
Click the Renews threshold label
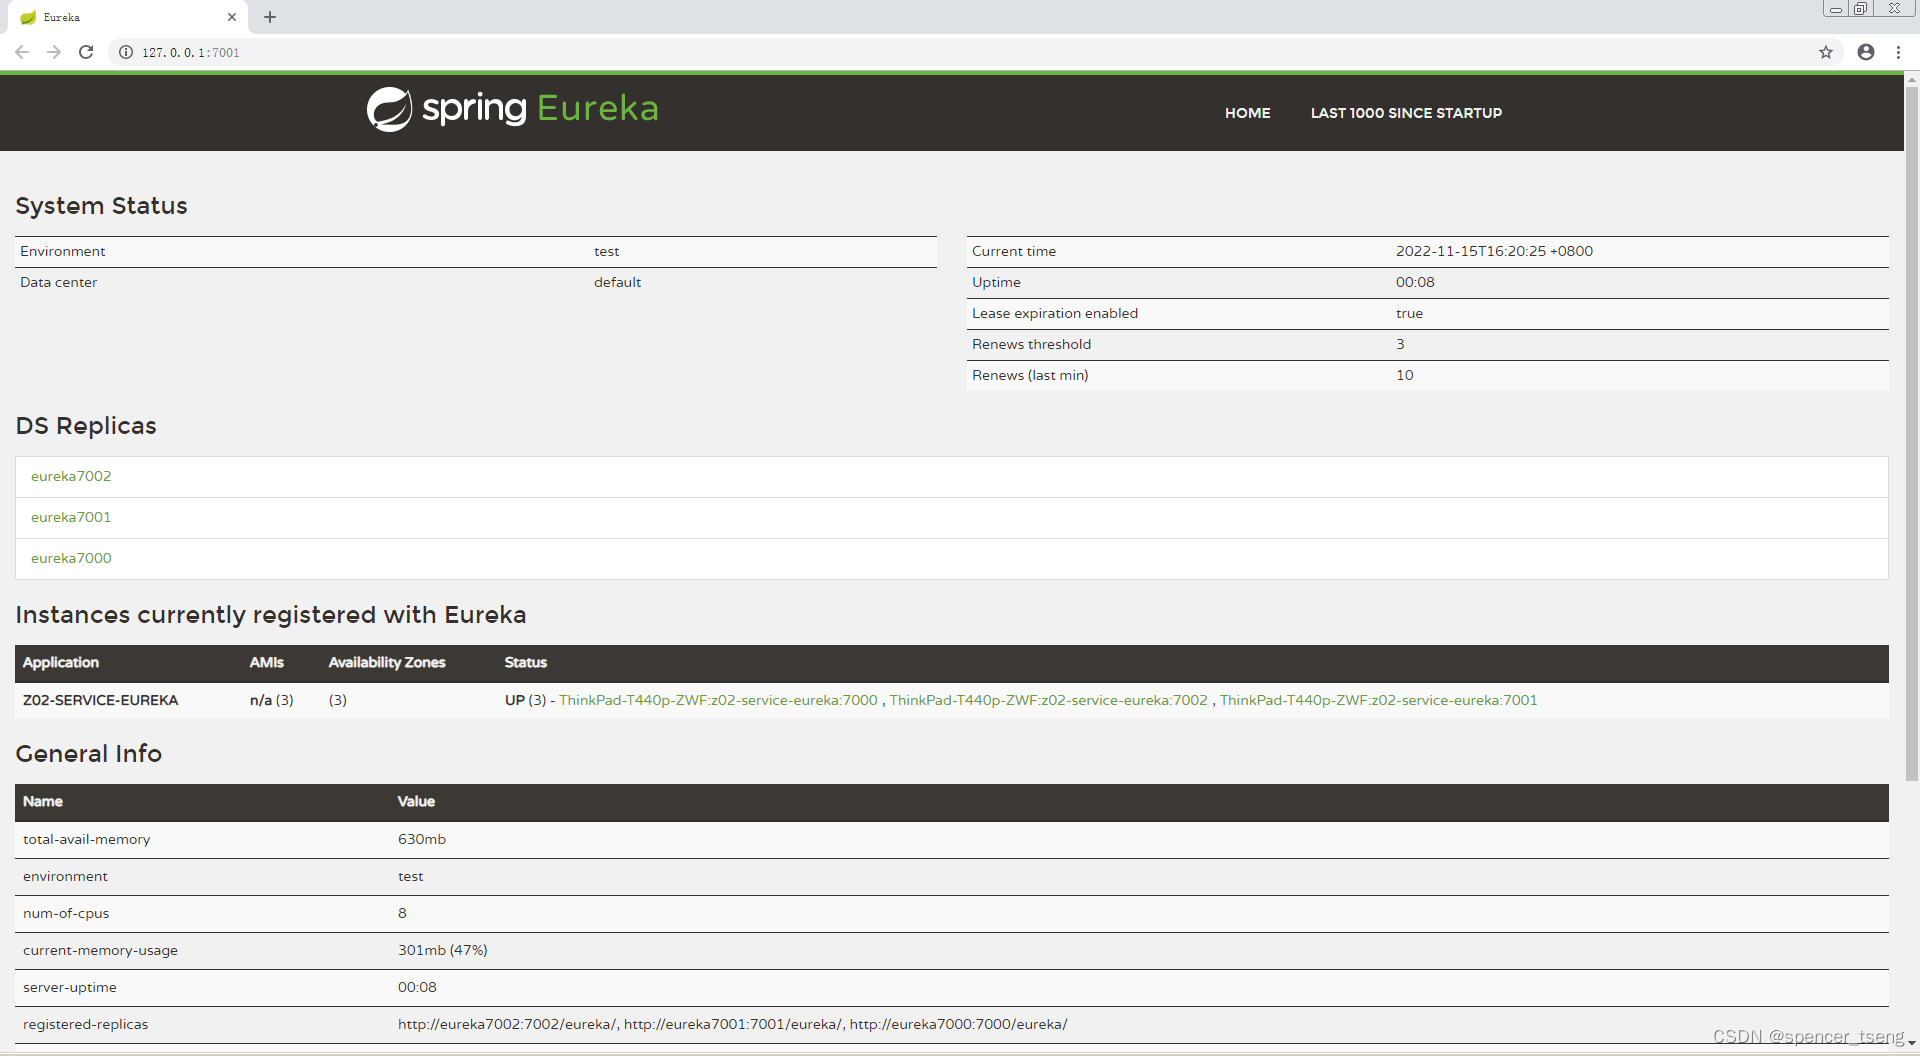(x=1031, y=344)
